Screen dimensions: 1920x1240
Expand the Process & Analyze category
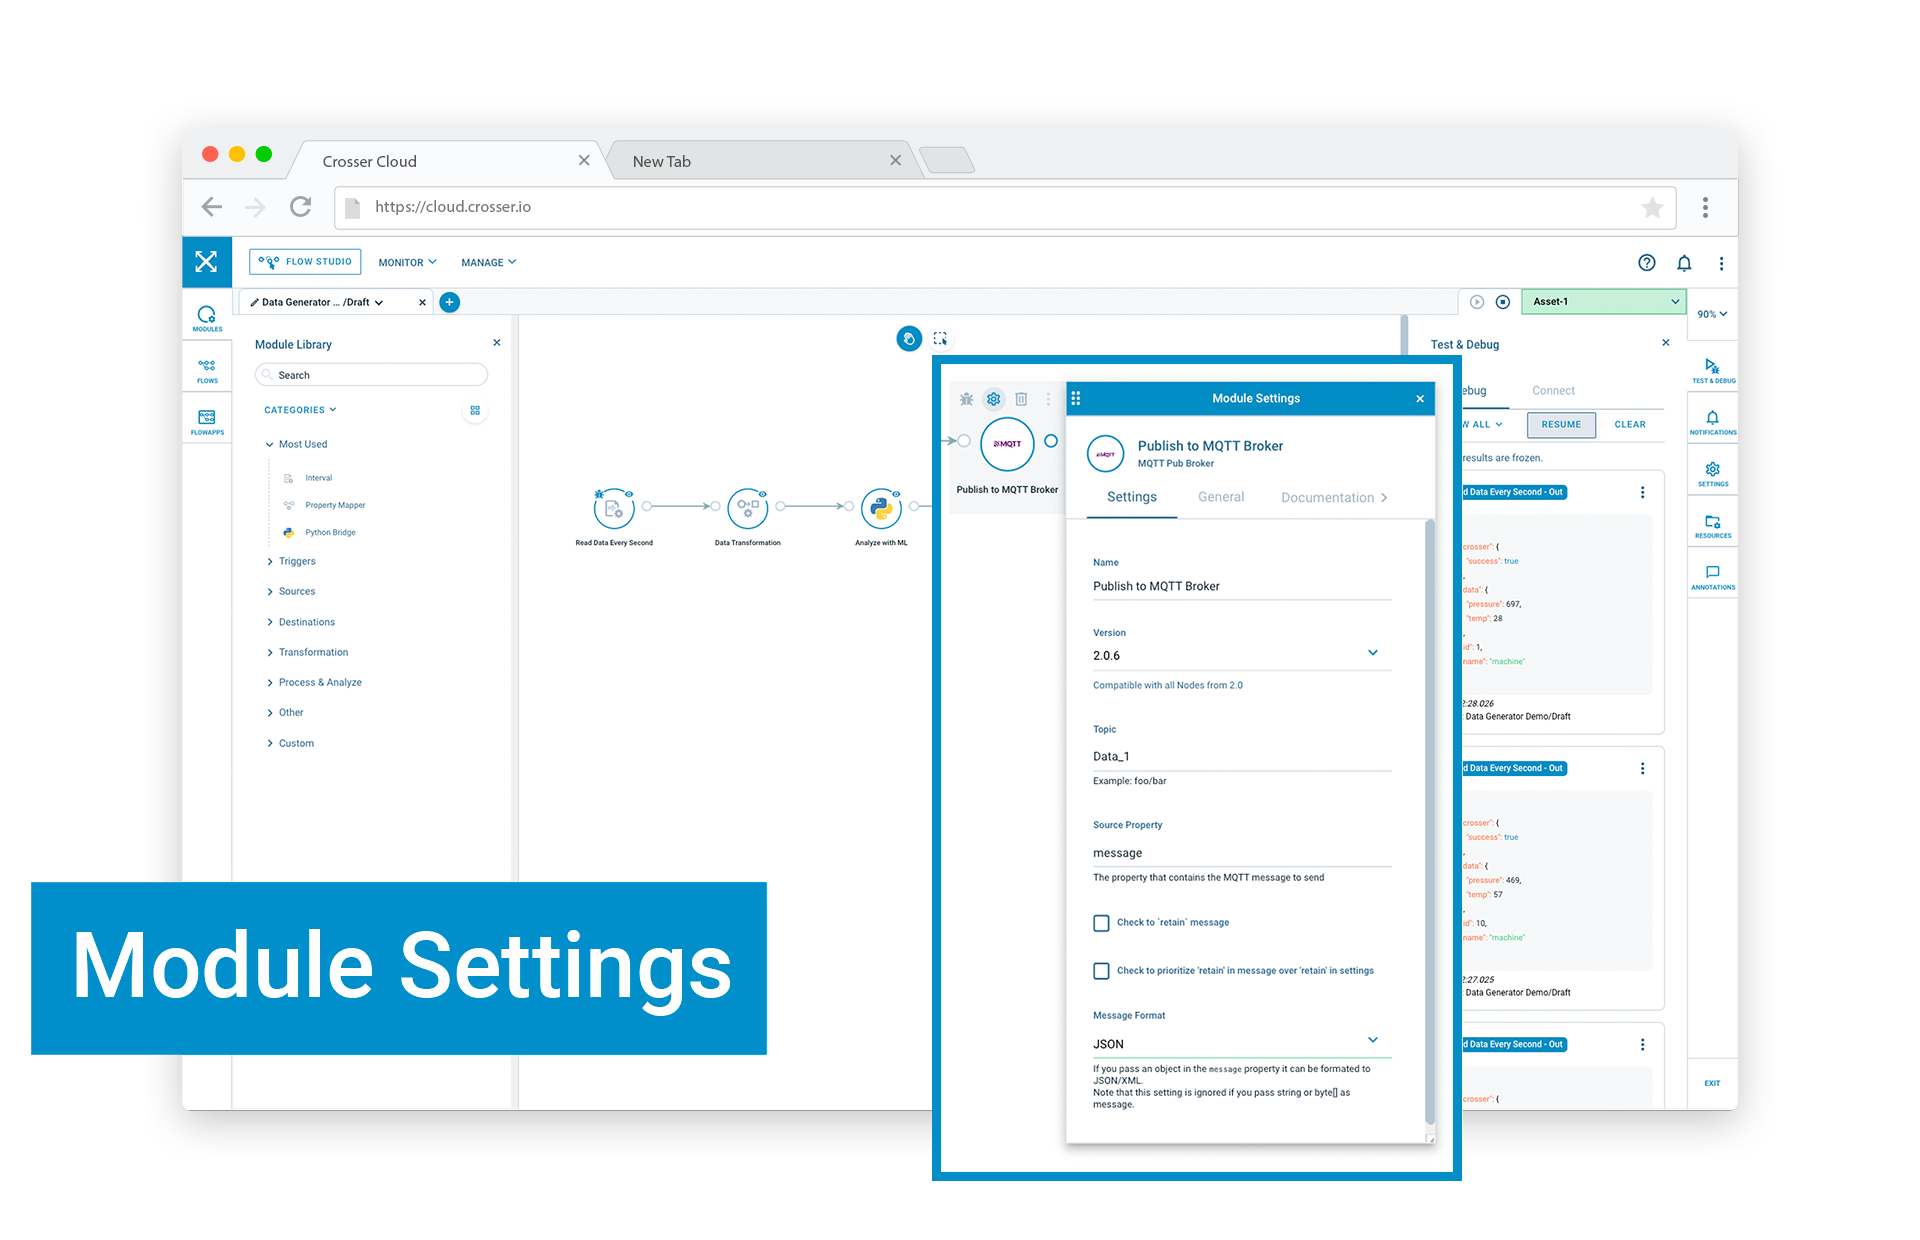(x=314, y=683)
